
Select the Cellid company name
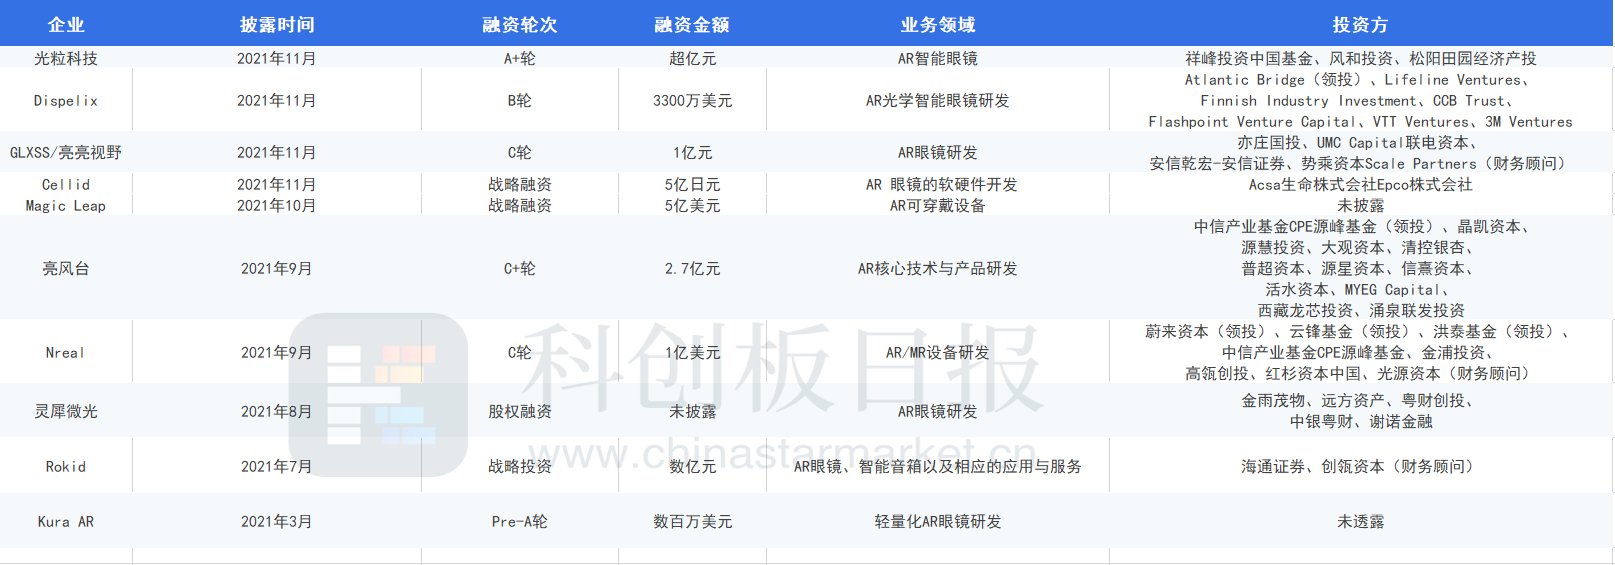[66, 185]
